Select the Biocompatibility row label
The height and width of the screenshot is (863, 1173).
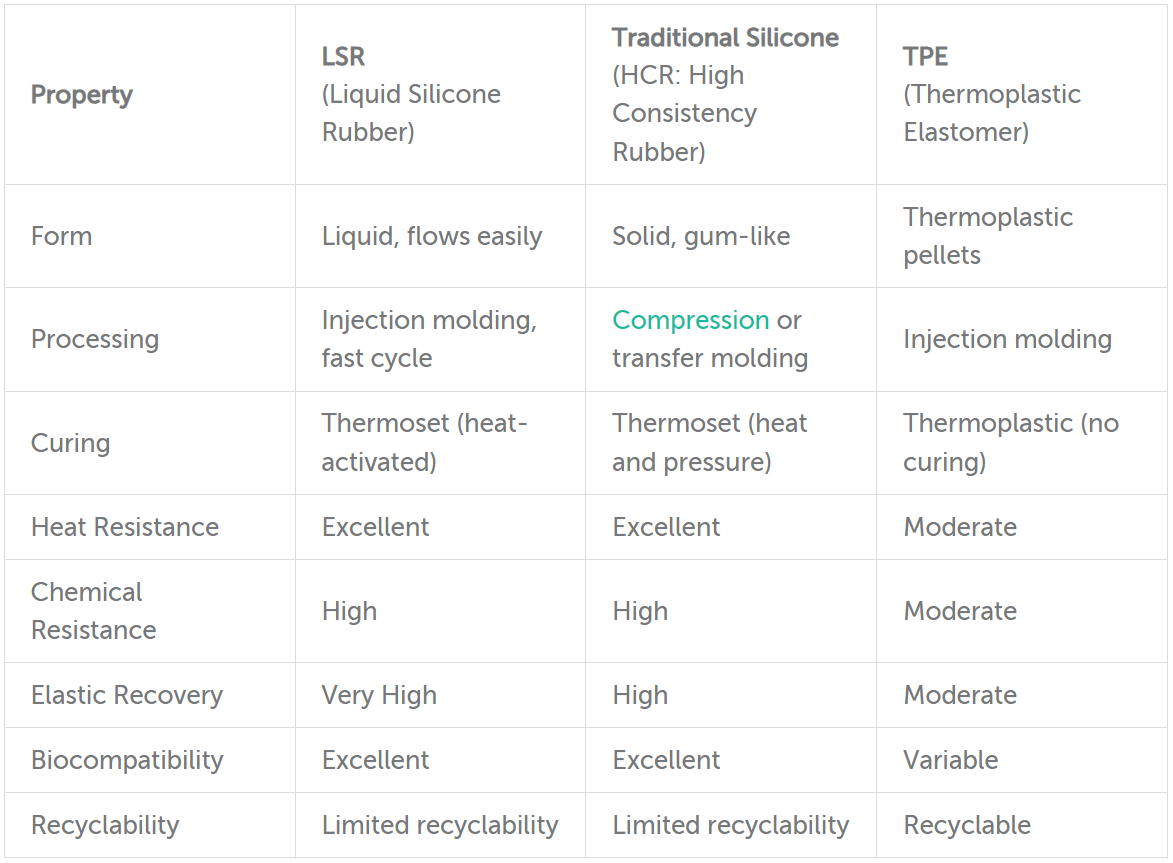(x=127, y=761)
